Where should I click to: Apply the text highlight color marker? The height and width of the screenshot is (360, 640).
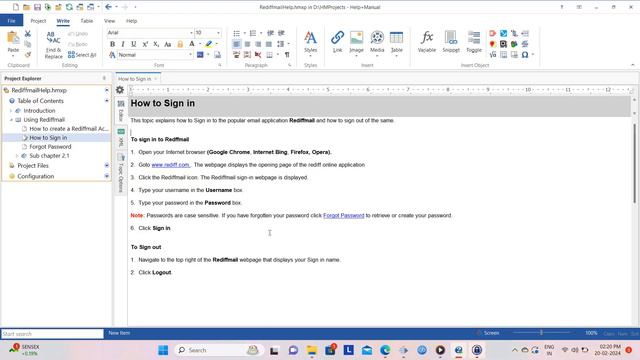[x=209, y=44]
